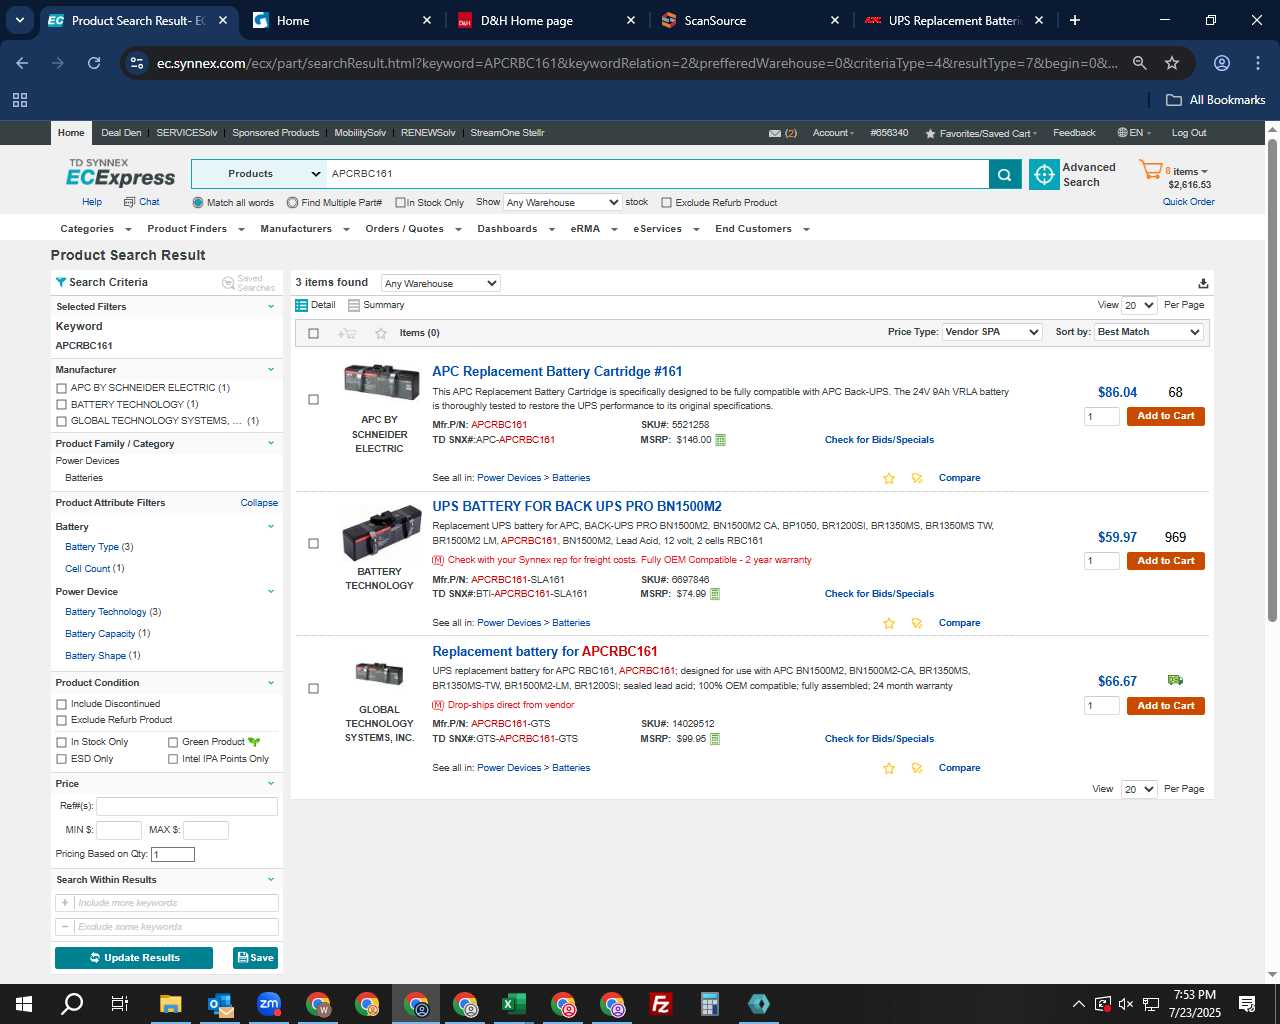The height and width of the screenshot is (1024, 1280).
Task: Collapse the Manufacturer filter section
Action: coord(270,370)
